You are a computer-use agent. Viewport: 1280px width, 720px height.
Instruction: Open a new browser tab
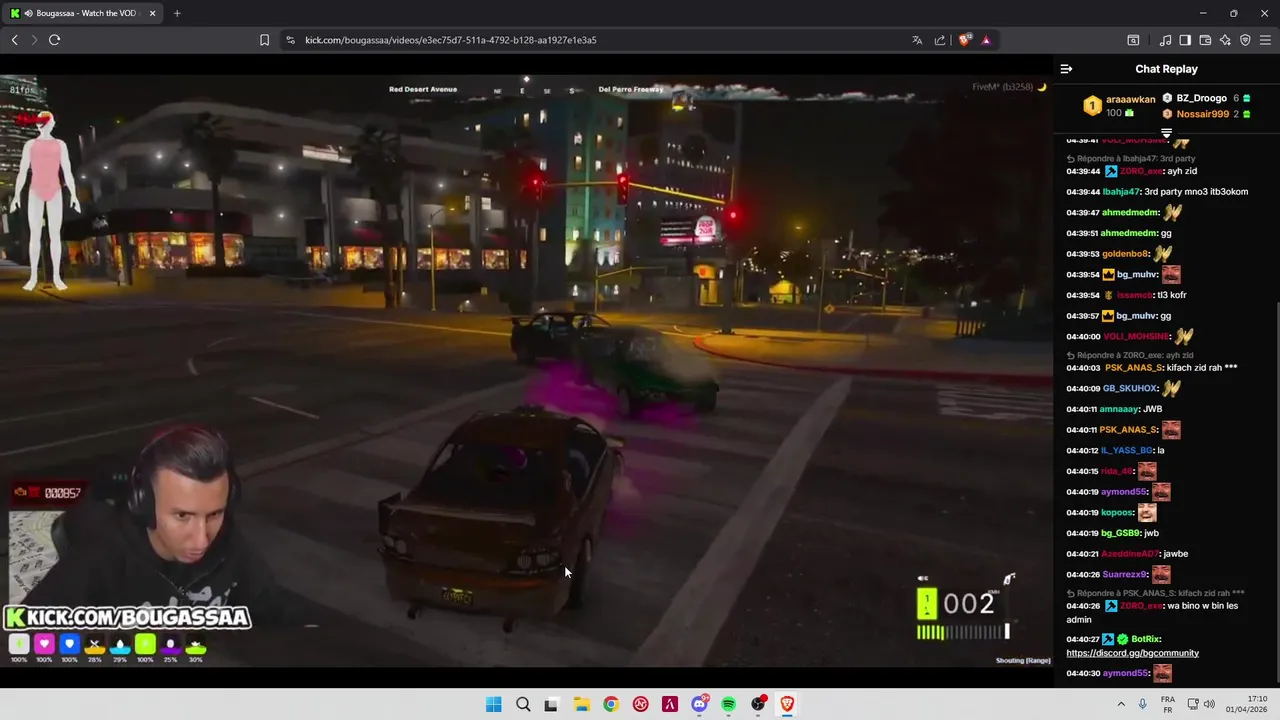point(177,13)
